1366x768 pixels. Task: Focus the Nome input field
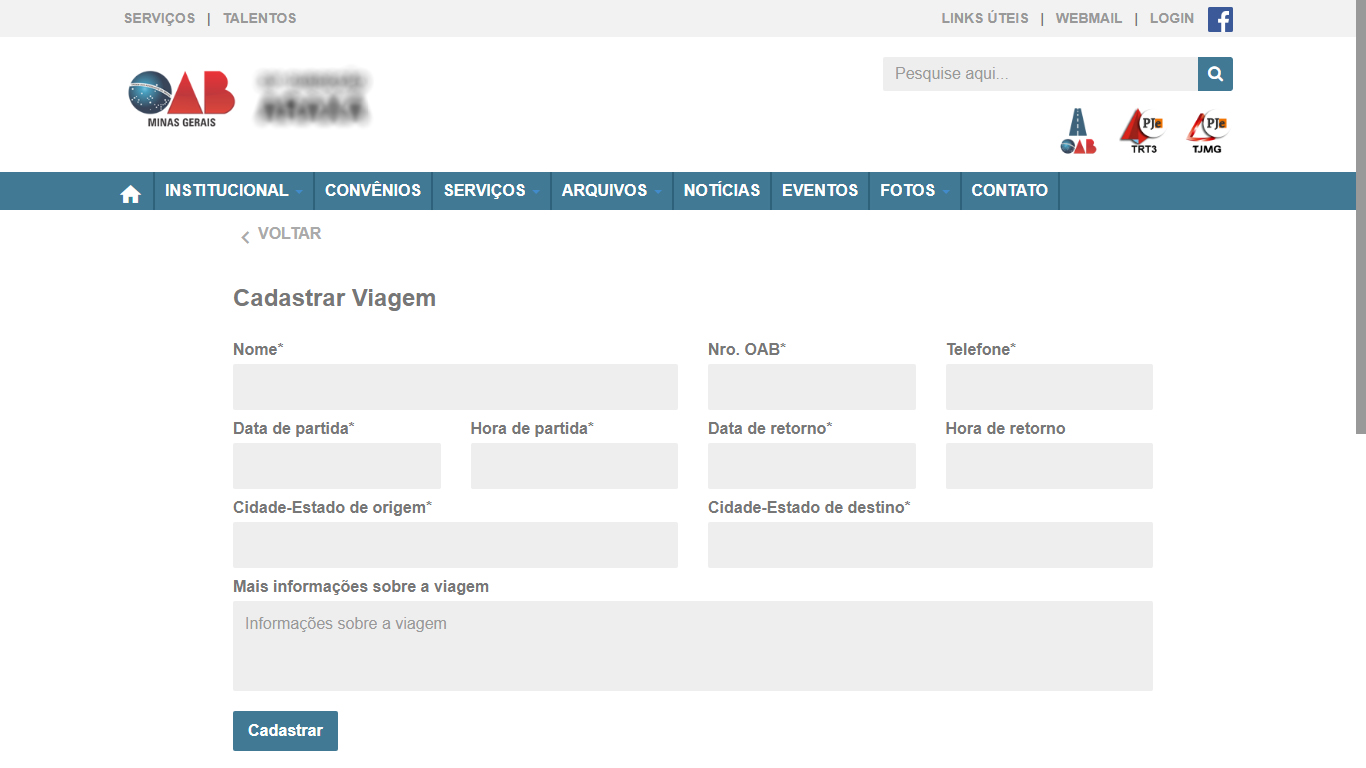[x=455, y=387]
